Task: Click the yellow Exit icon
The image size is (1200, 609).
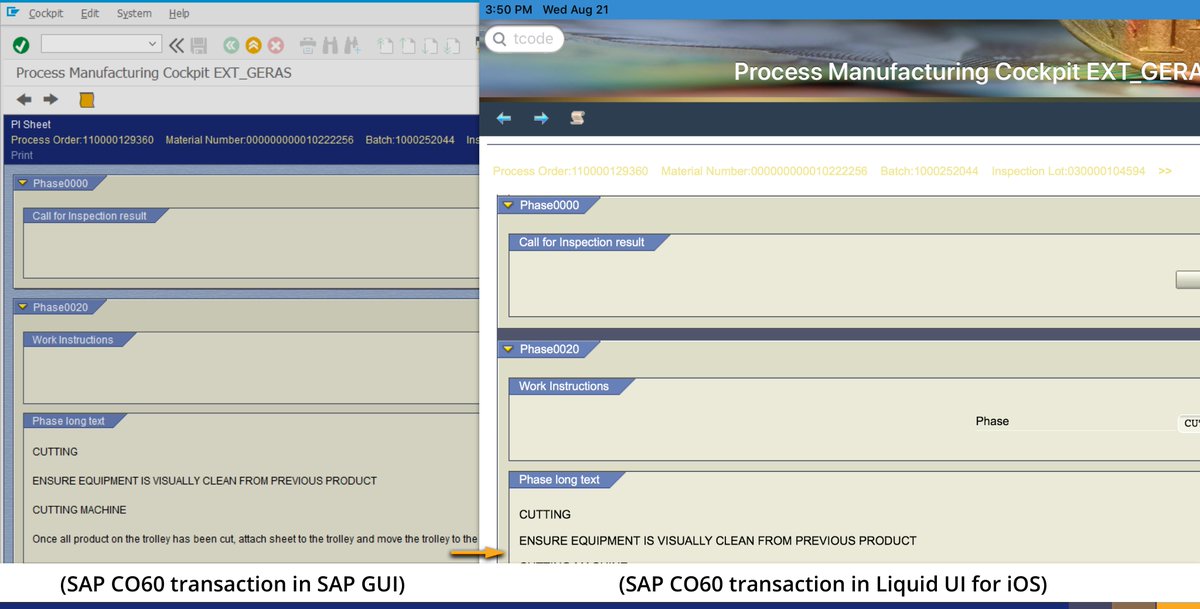Action: point(254,43)
